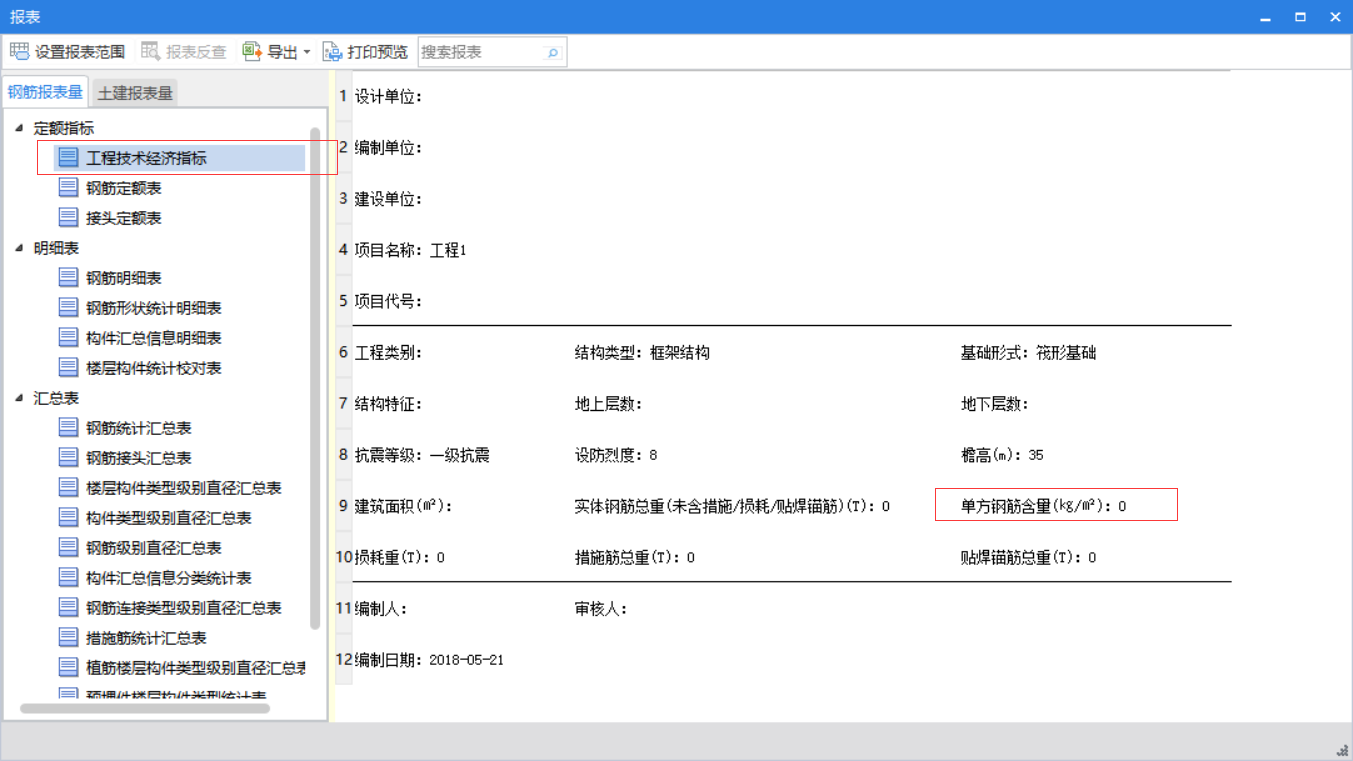The image size is (1353, 761).
Task: Click the 贴焊锚筋总重(T): 0 text
Action: [1028, 557]
